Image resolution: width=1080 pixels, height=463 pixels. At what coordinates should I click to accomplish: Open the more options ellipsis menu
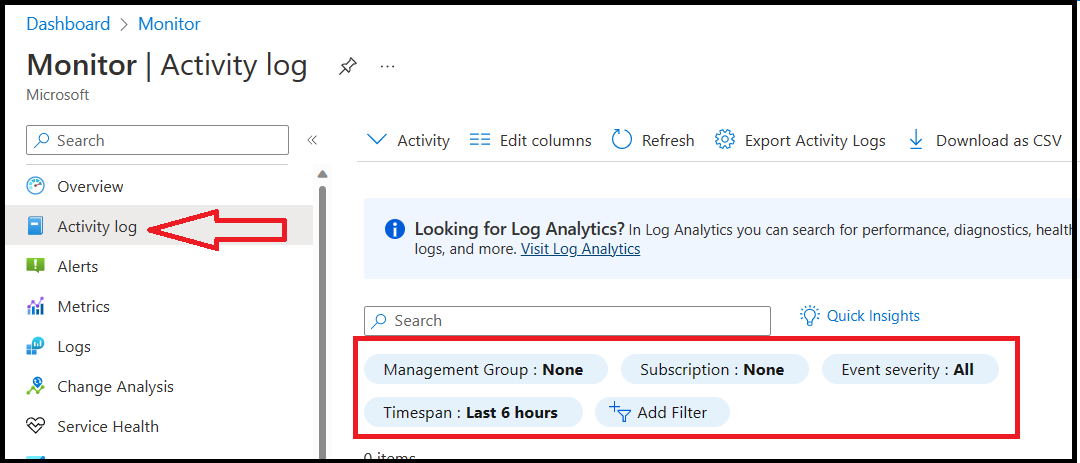[388, 67]
